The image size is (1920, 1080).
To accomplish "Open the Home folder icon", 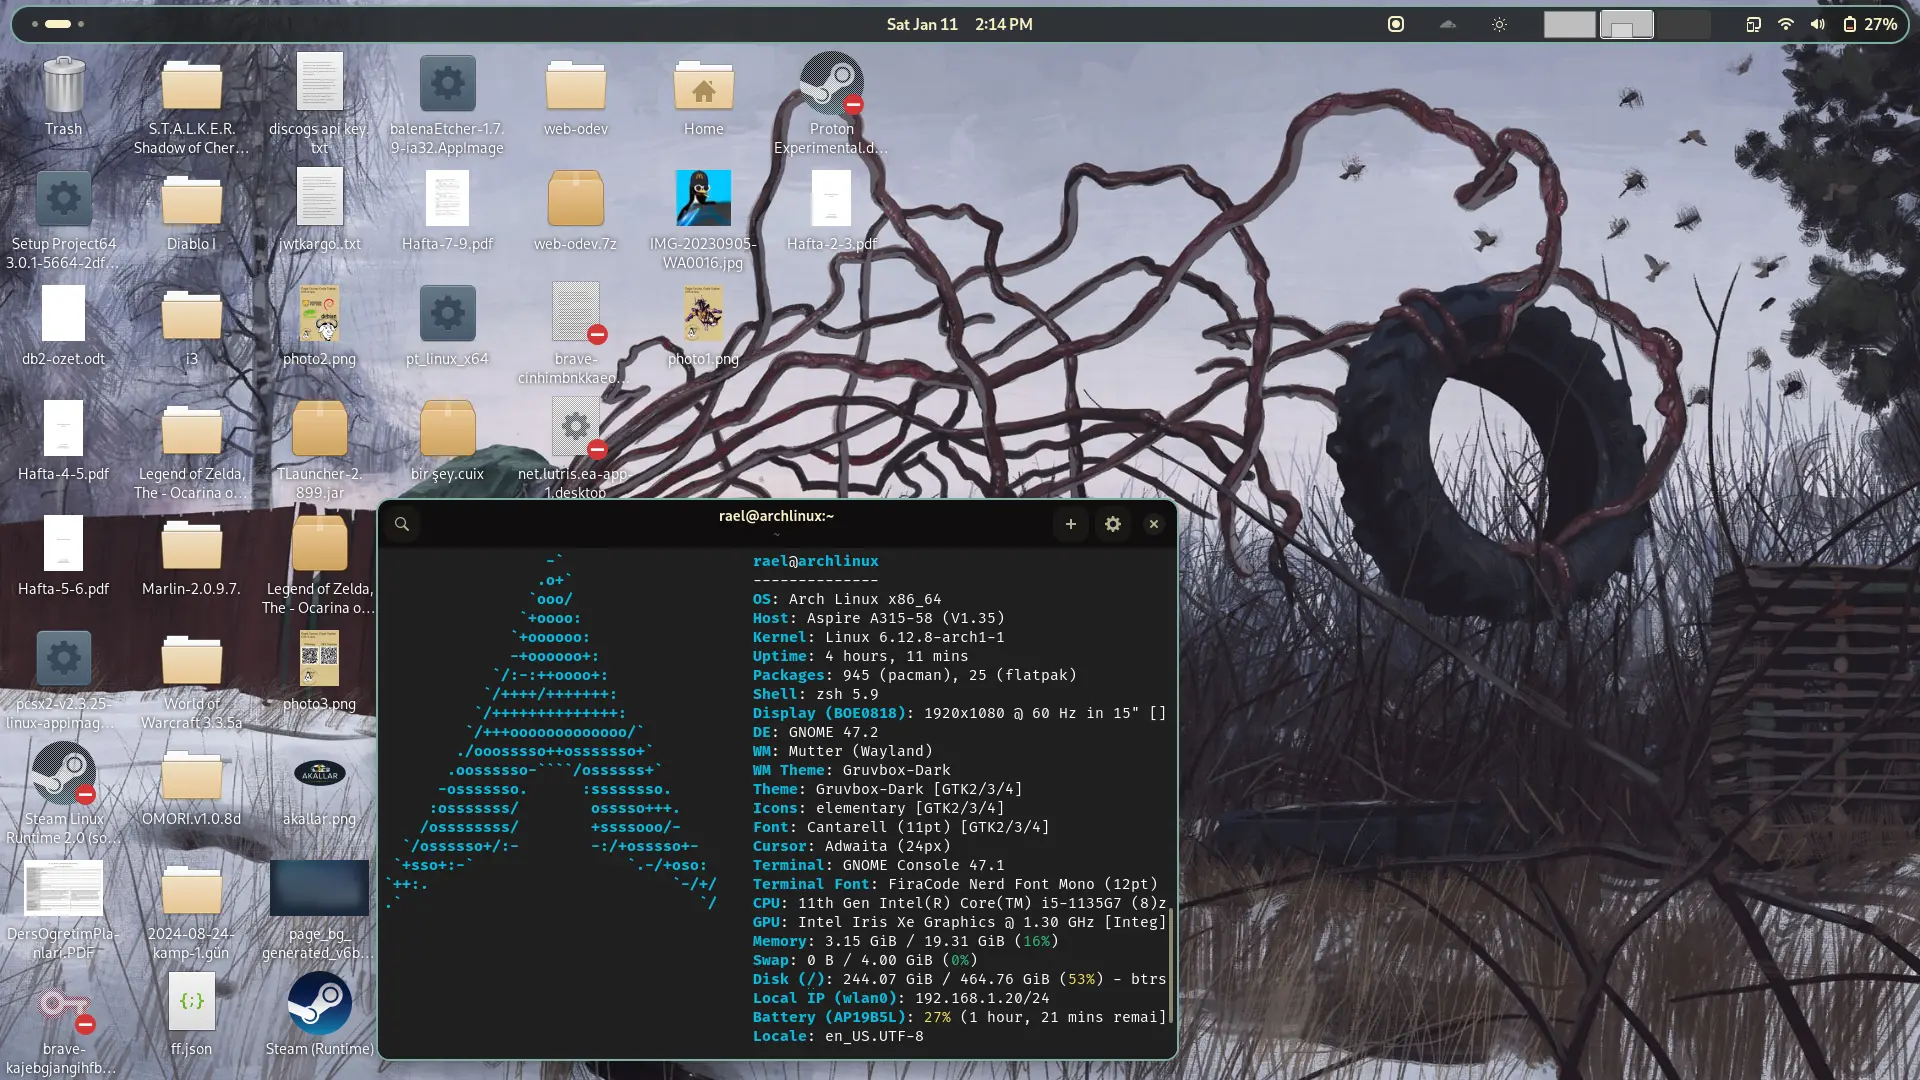I will click(x=704, y=85).
